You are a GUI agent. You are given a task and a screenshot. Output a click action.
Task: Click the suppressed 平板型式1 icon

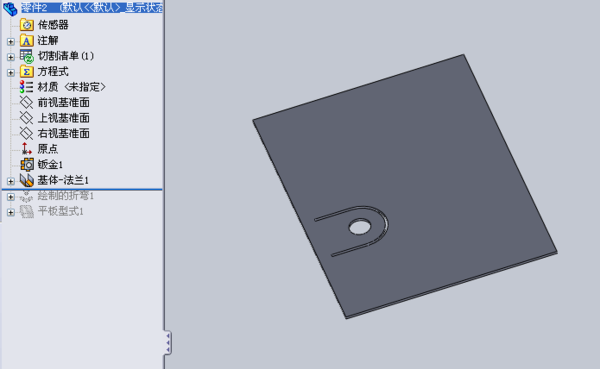click(26, 211)
